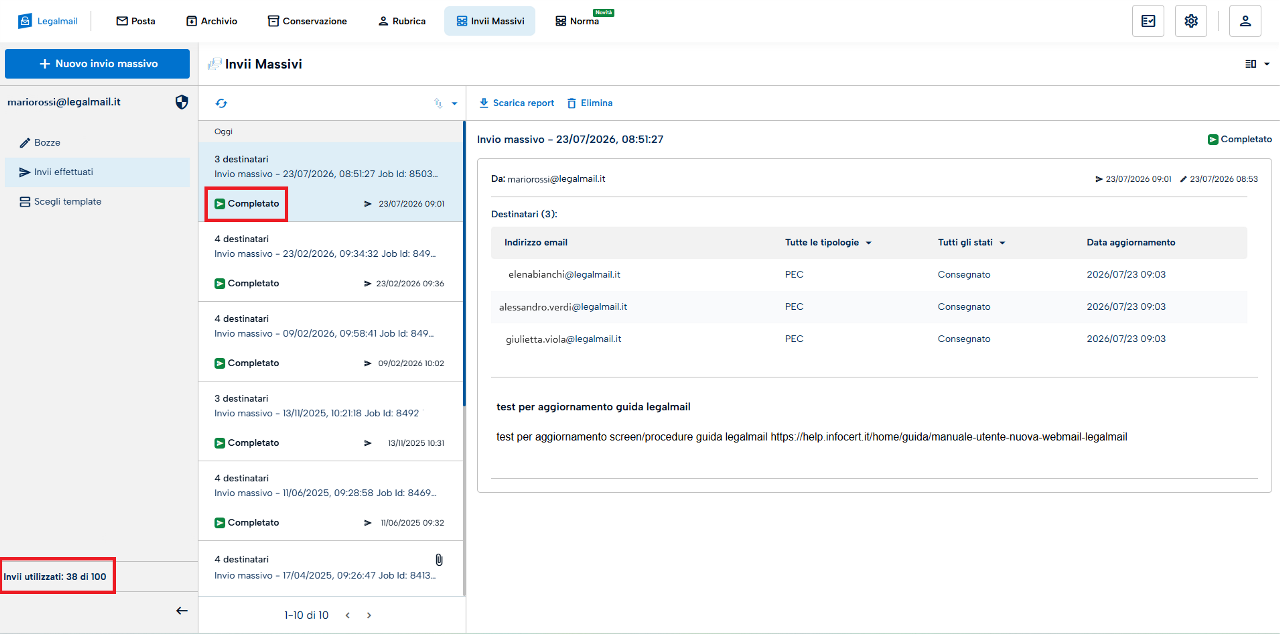This screenshot has height=634, width=1280.
Task: Click the paperclip icon on the 17/04/2025 sending
Action: 439,560
